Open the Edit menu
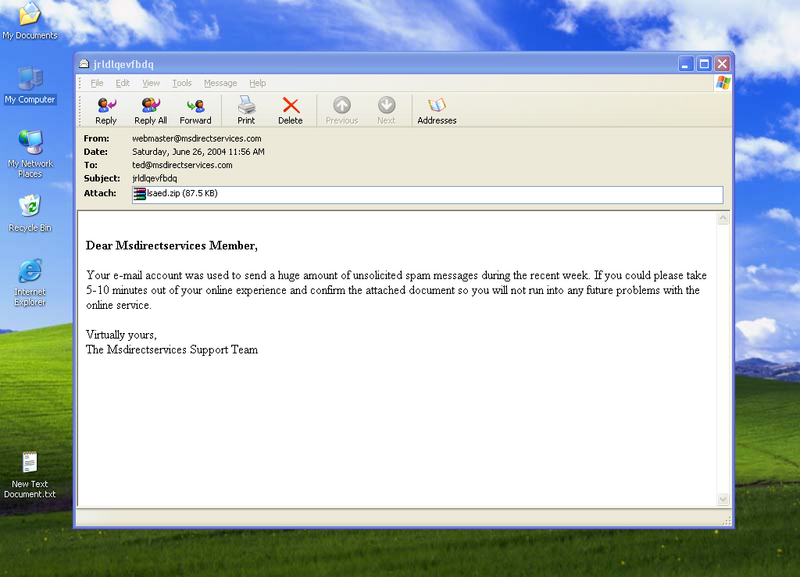 [x=122, y=83]
